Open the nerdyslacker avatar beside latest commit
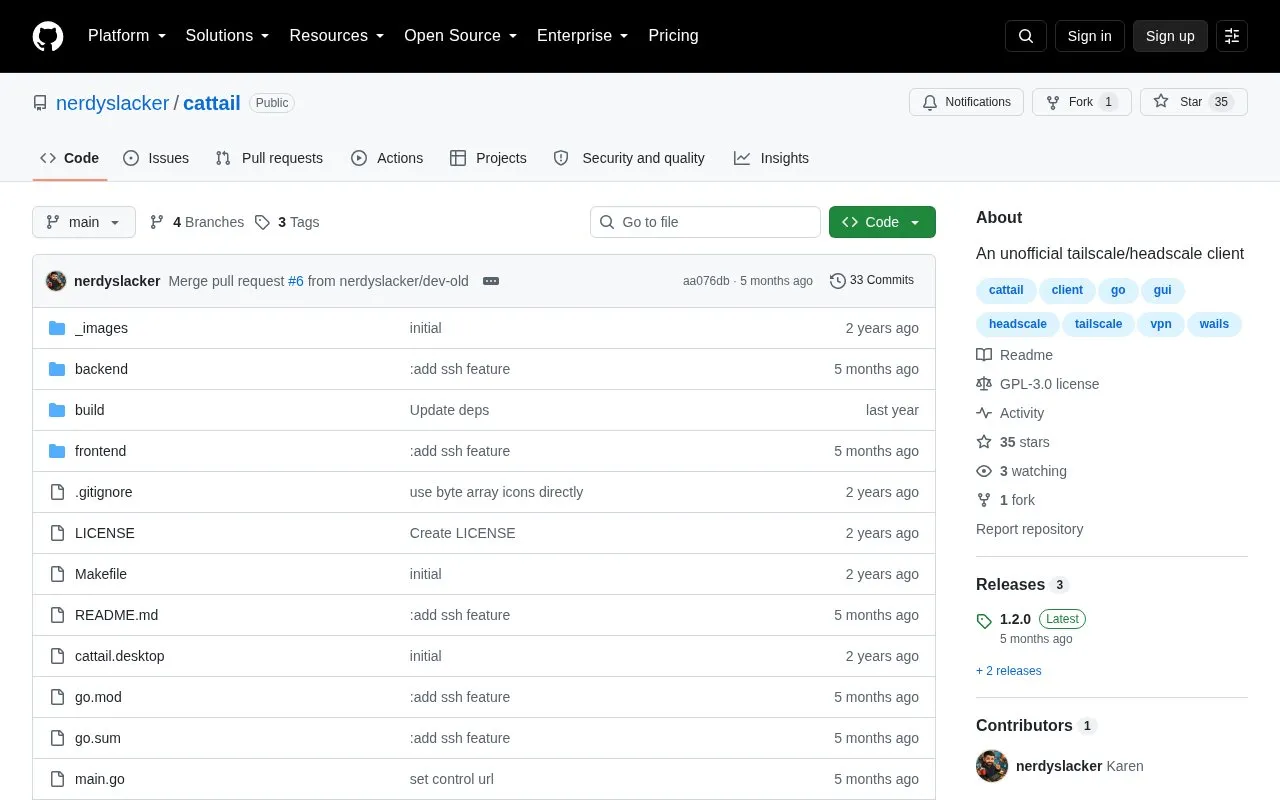Image resolution: width=1280 pixels, height=800 pixels. tap(56, 281)
